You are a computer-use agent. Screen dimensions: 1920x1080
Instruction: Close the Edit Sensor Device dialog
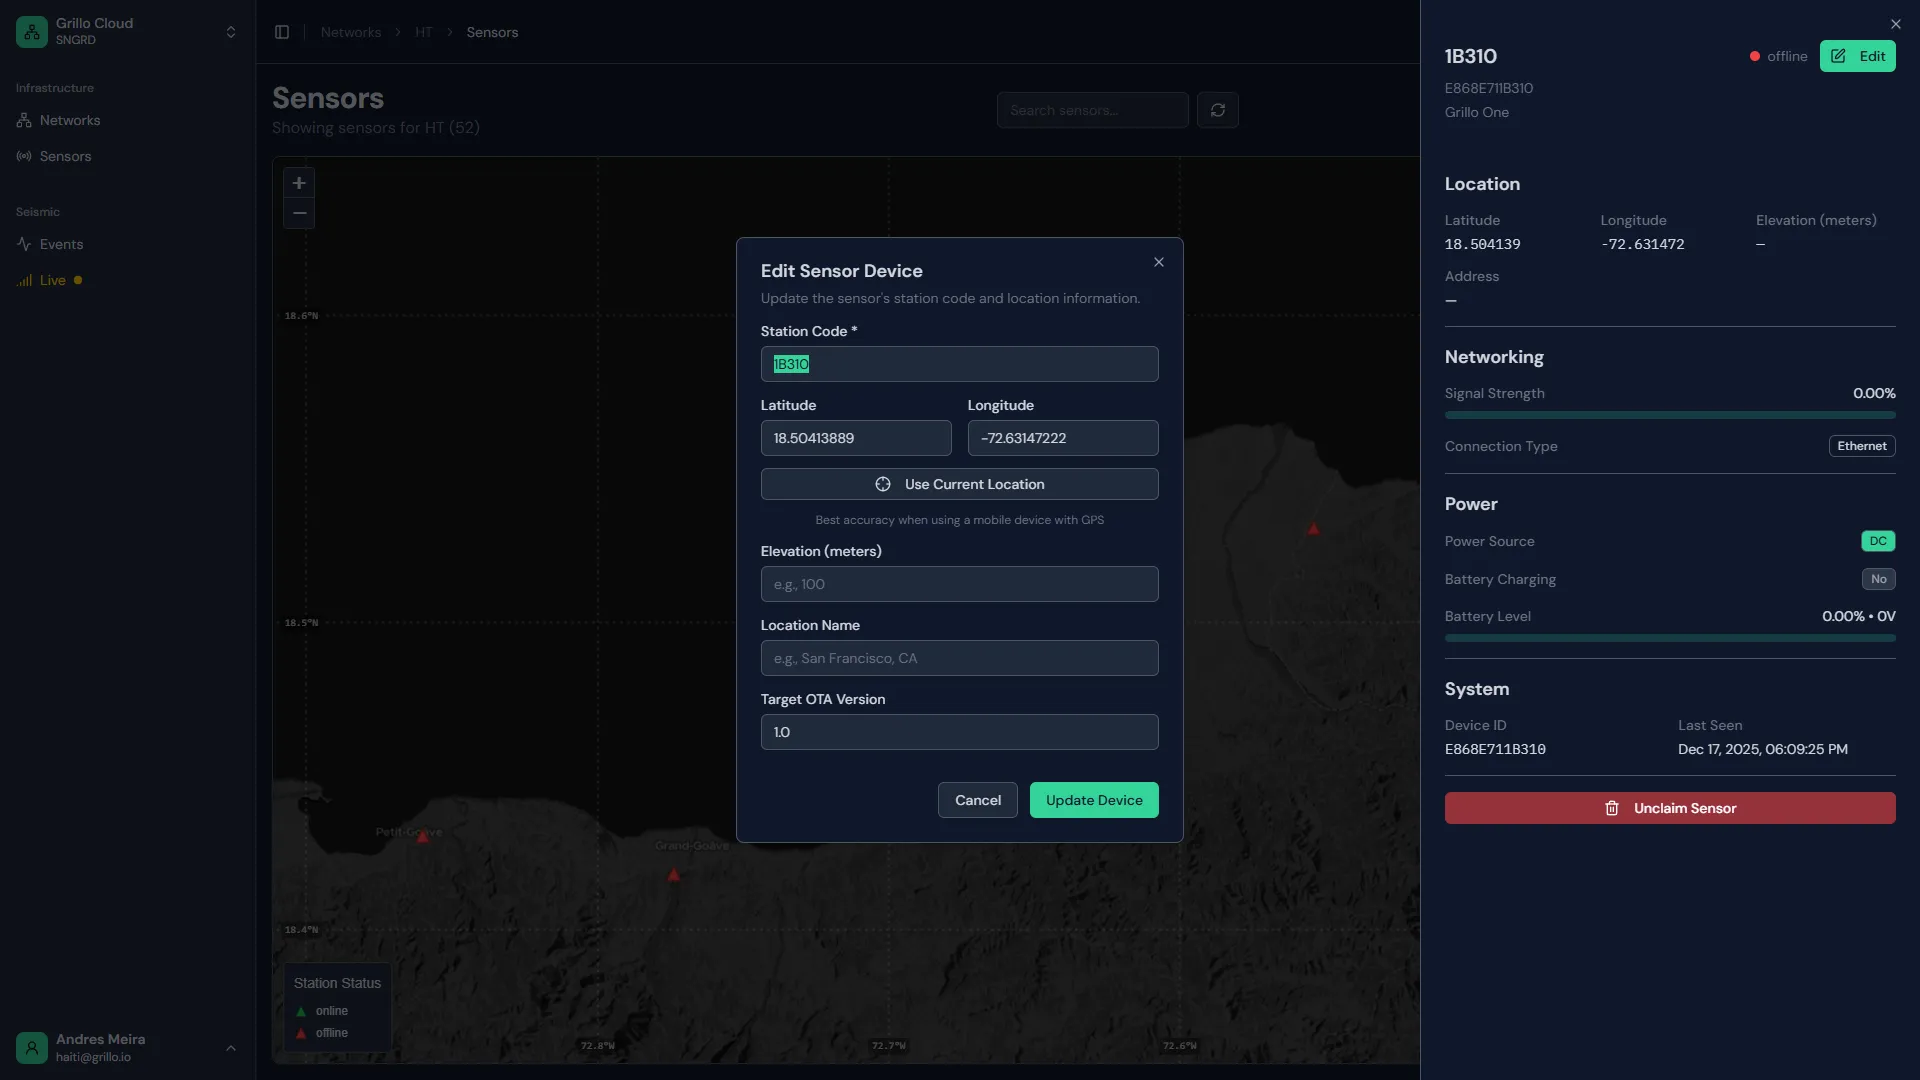pyautogui.click(x=1158, y=262)
